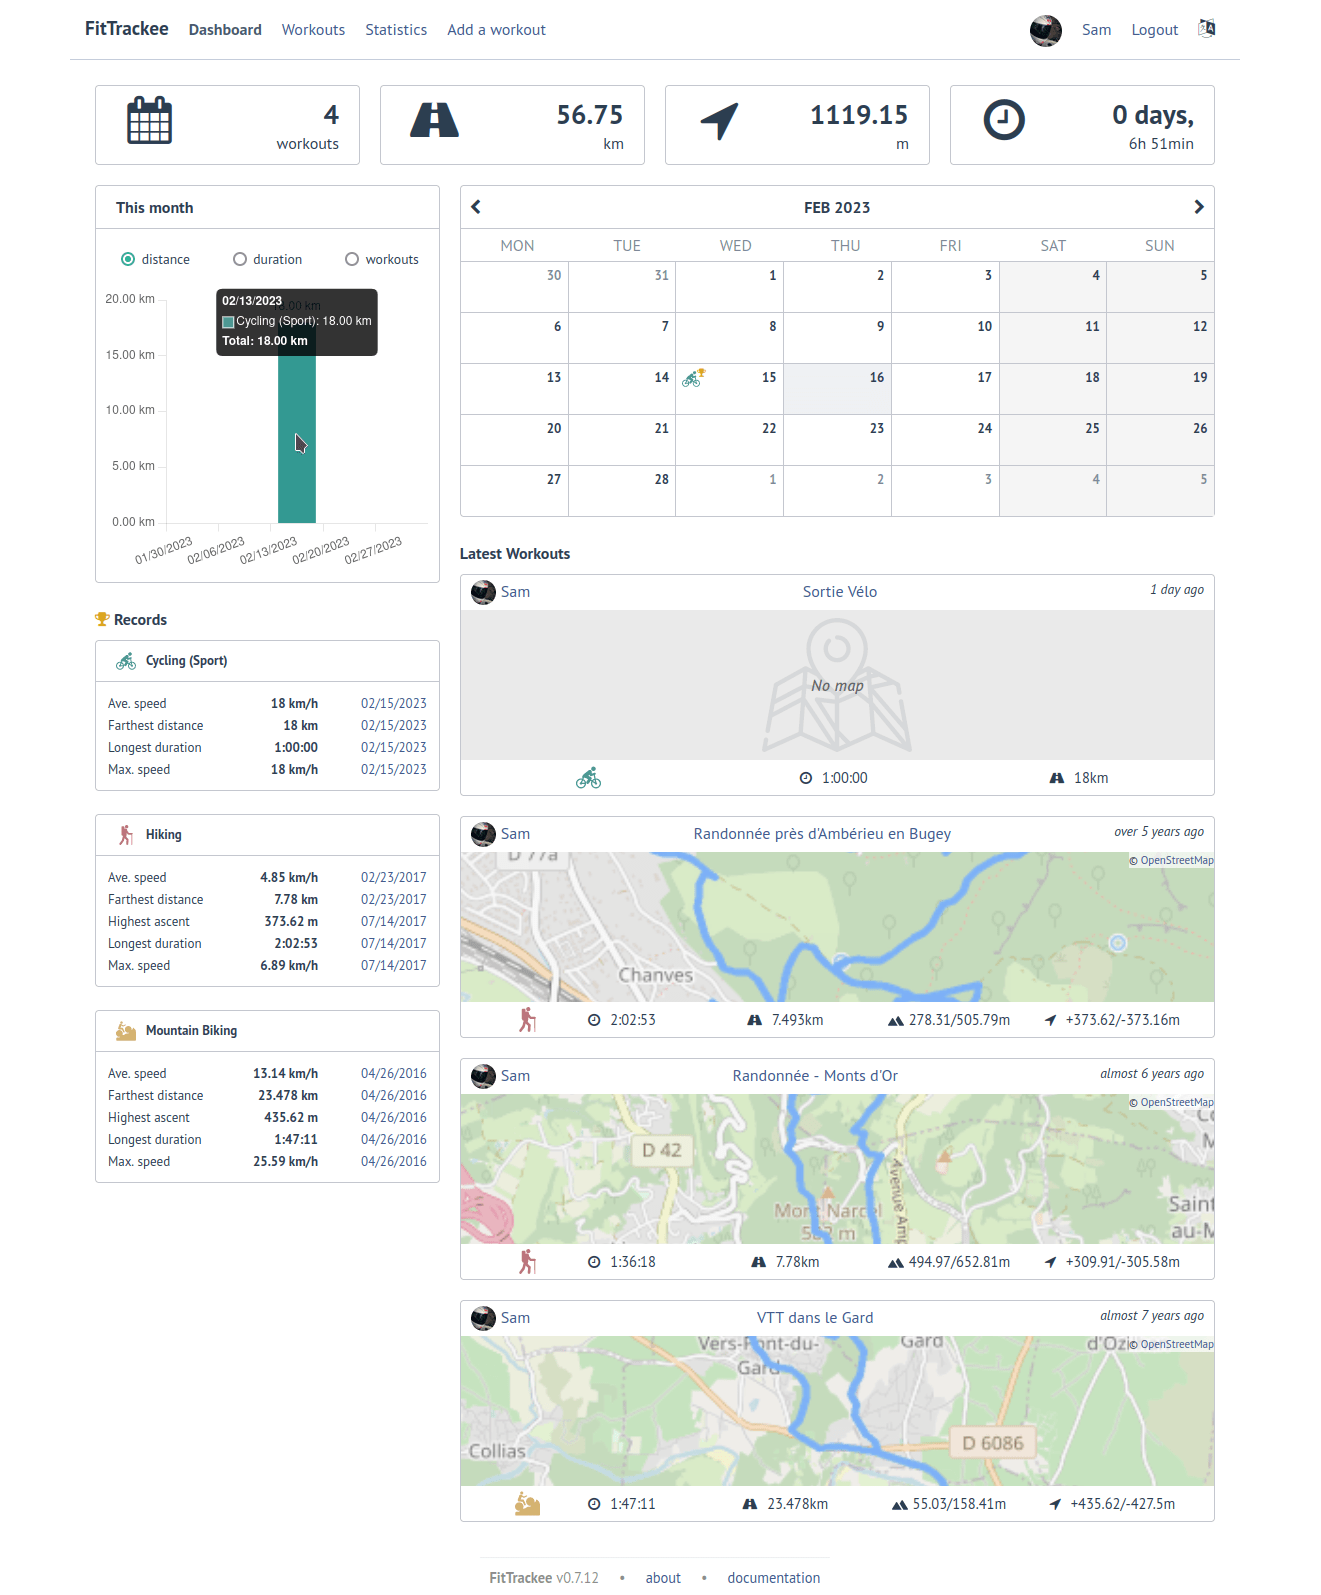Go to FitTrackee home logo link
The width and height of the screenshot is (1321, 1595).
127,29
